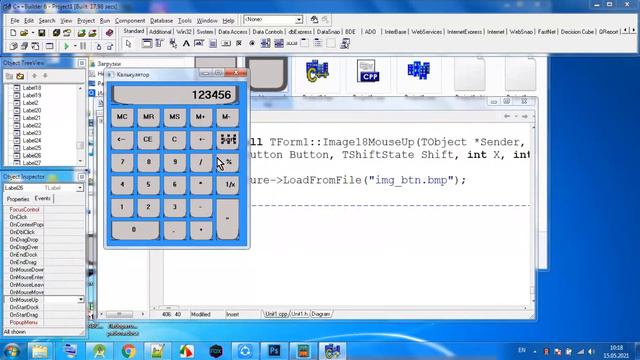640x360 pixels.
Task: Click the Save All toolbar icon
Action: [56, 33]
